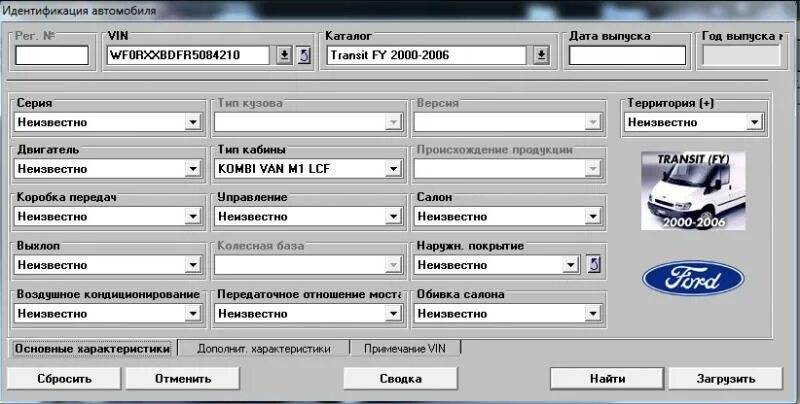Open the Наружн. покрытие dropdown
This screenshot has width=800, height=404.
click(570, 265)
